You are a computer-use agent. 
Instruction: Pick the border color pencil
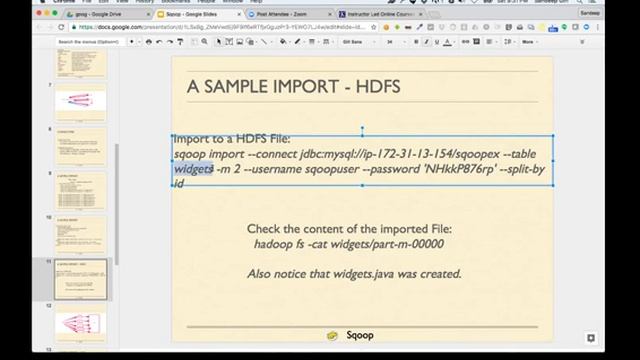(x=298, y=42)
